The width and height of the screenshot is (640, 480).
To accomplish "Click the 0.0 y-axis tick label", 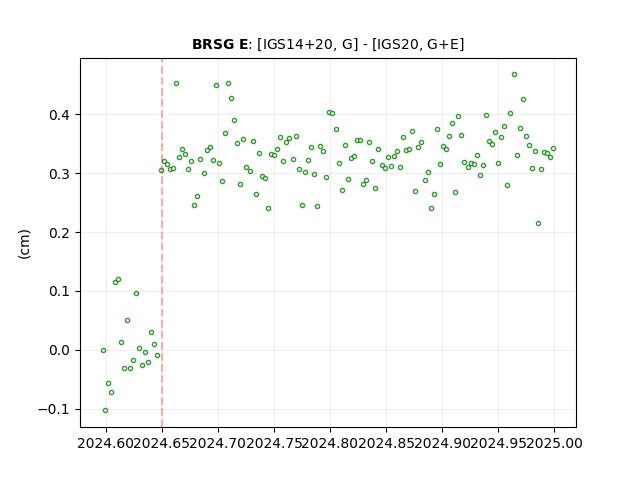I will [60, 351].
